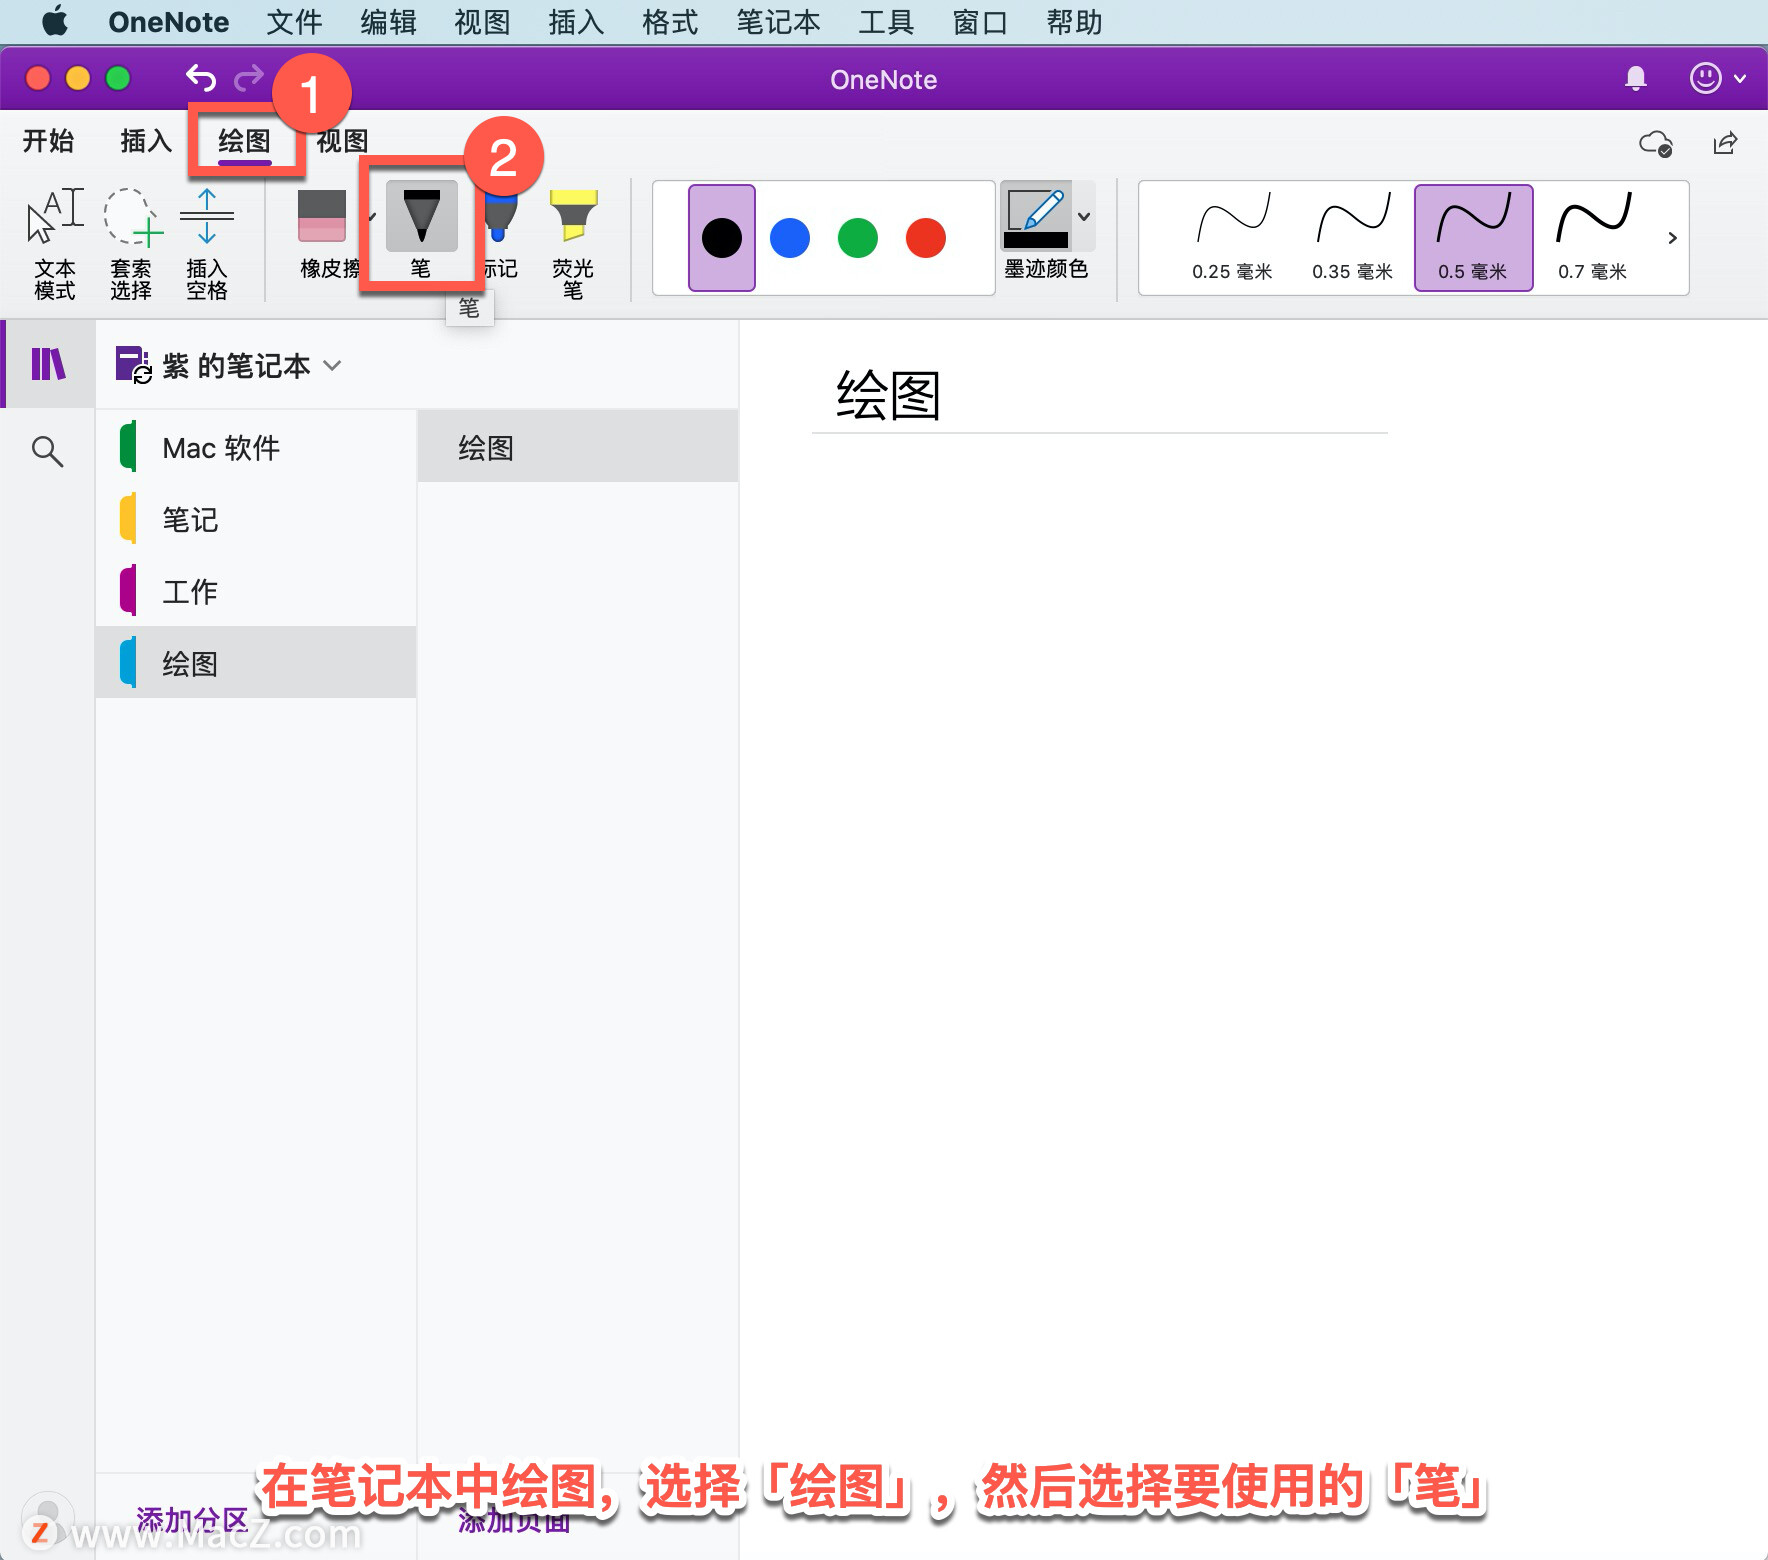
Task: Switch to the 绘图 ribbon tab
Action: [x=245, y=141]
